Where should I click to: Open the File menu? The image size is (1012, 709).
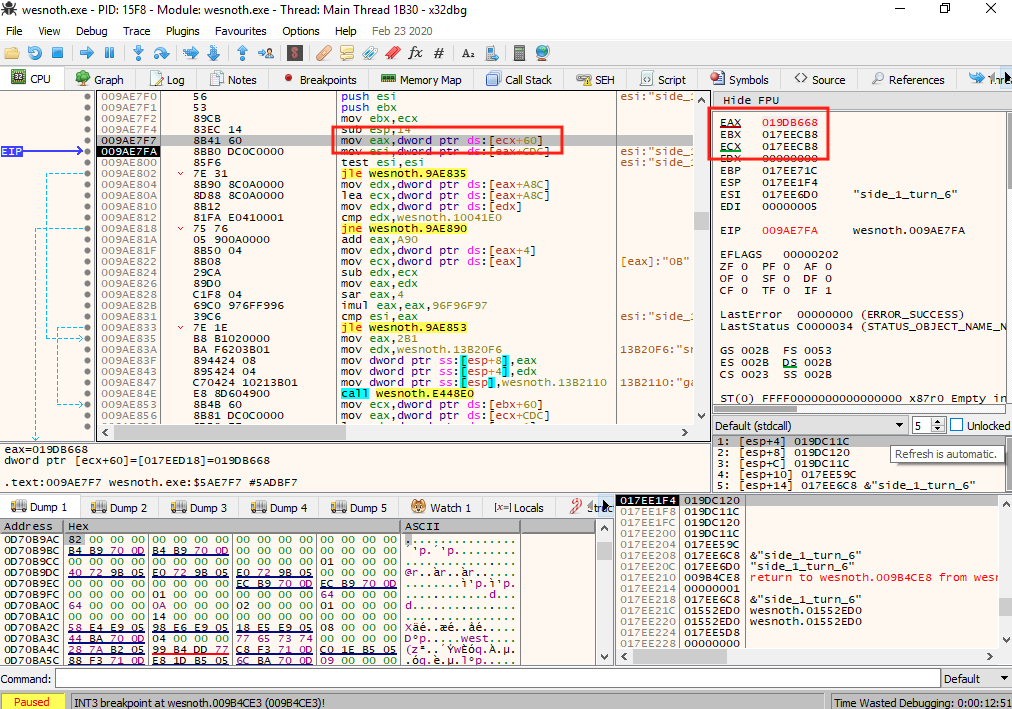14,31
